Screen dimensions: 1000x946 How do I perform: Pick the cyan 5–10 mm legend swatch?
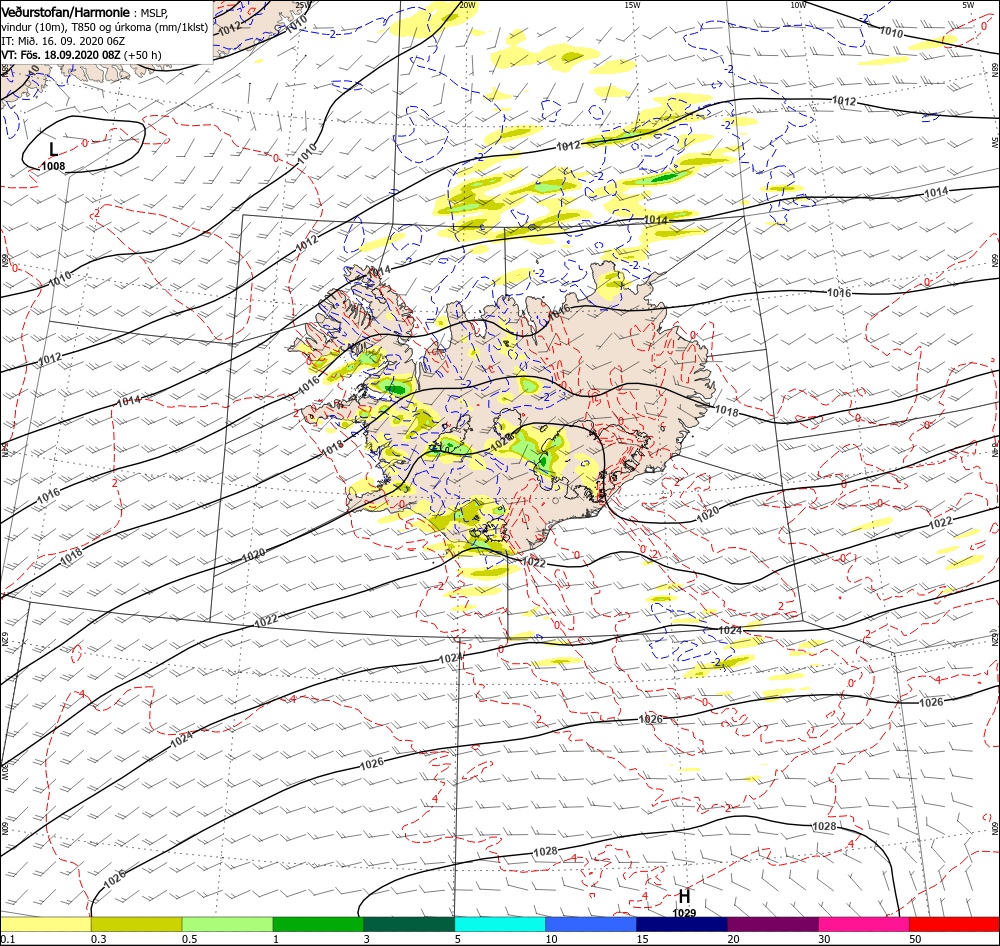[500, 924]
